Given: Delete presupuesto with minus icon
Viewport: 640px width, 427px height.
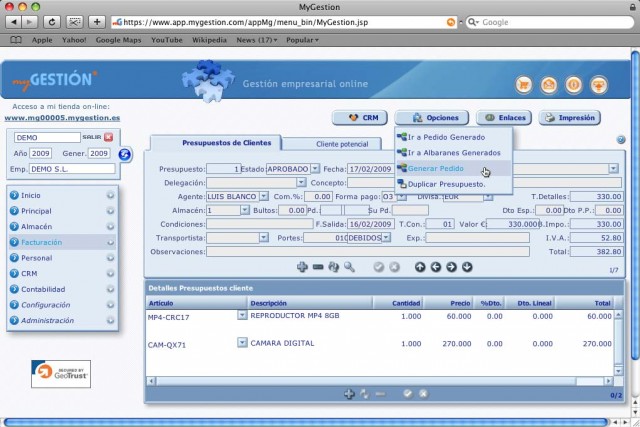Looking at the screenshot, I should 318,267.
